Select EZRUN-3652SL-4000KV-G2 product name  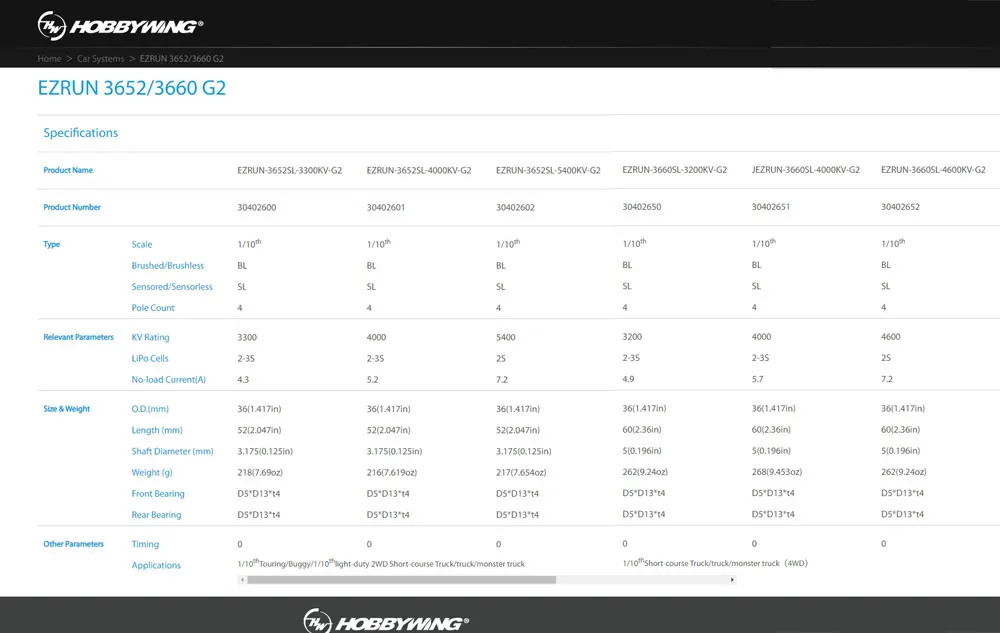point(419,170)
